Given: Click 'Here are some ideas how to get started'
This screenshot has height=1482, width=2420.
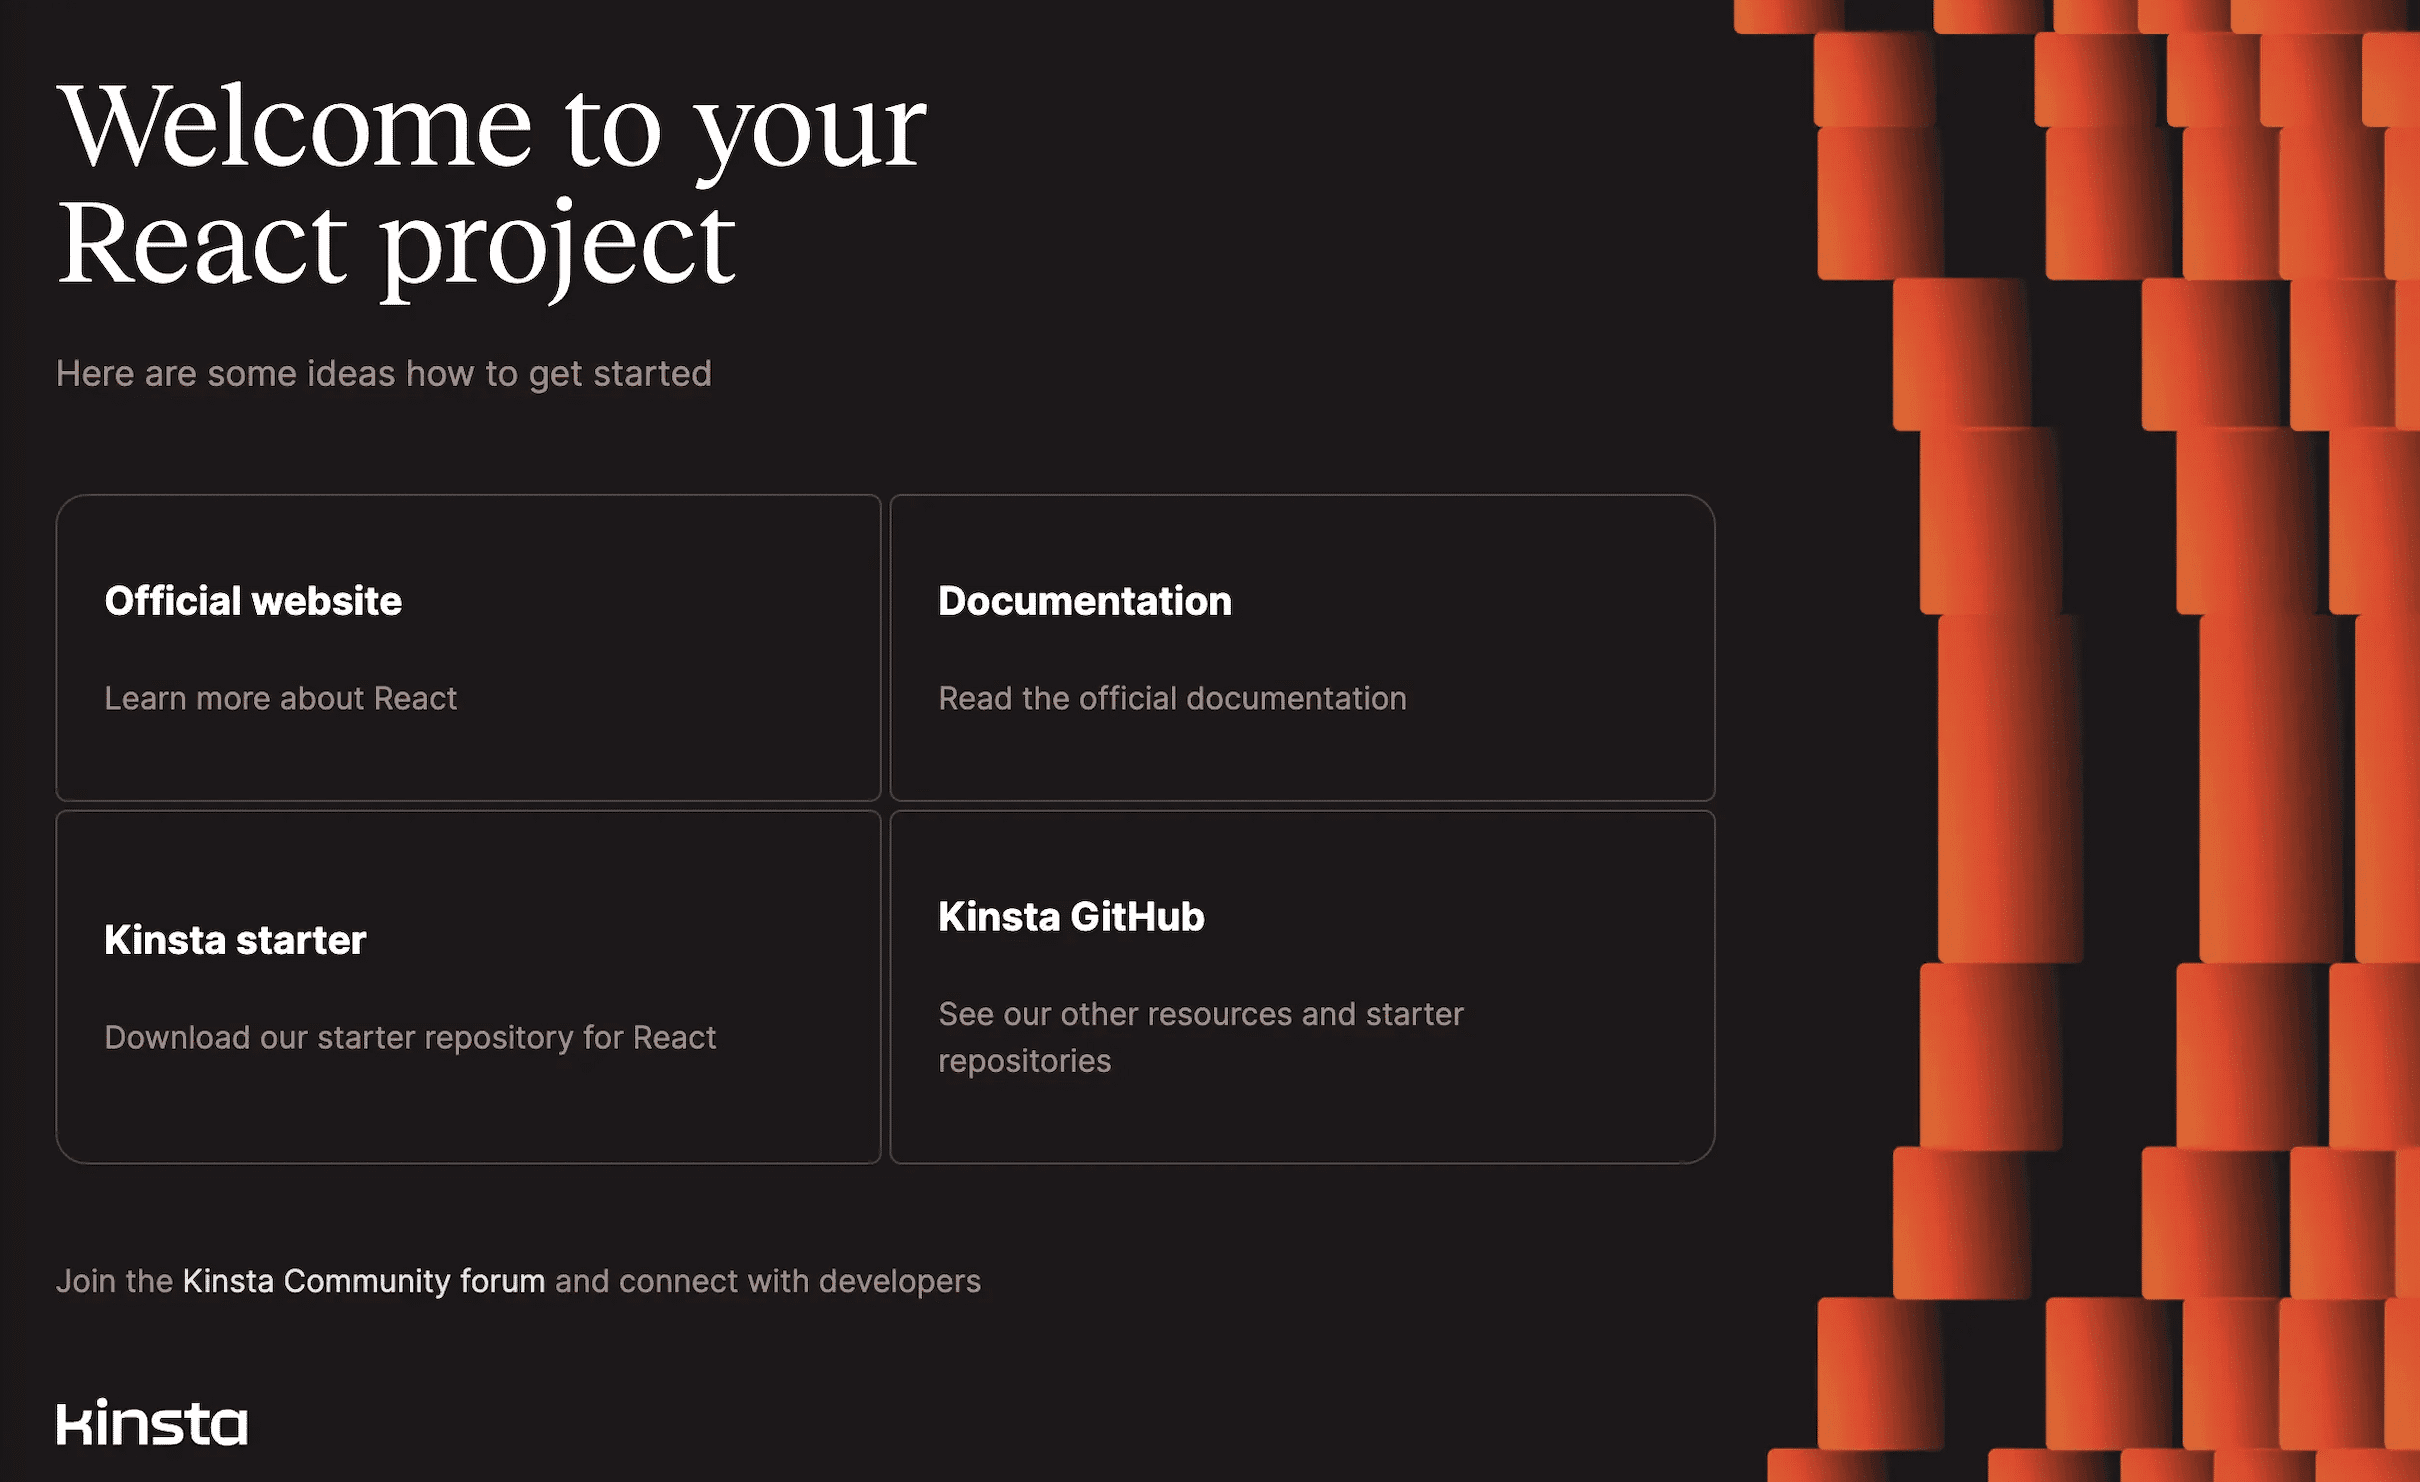Looking at the screenshot, I should click(384, 374).
